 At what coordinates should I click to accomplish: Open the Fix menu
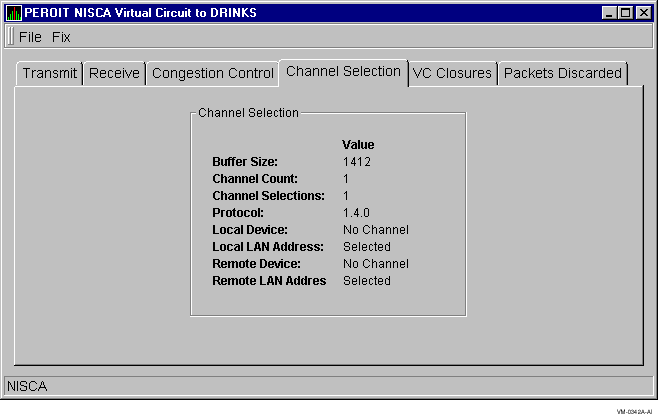coord(61,37)
